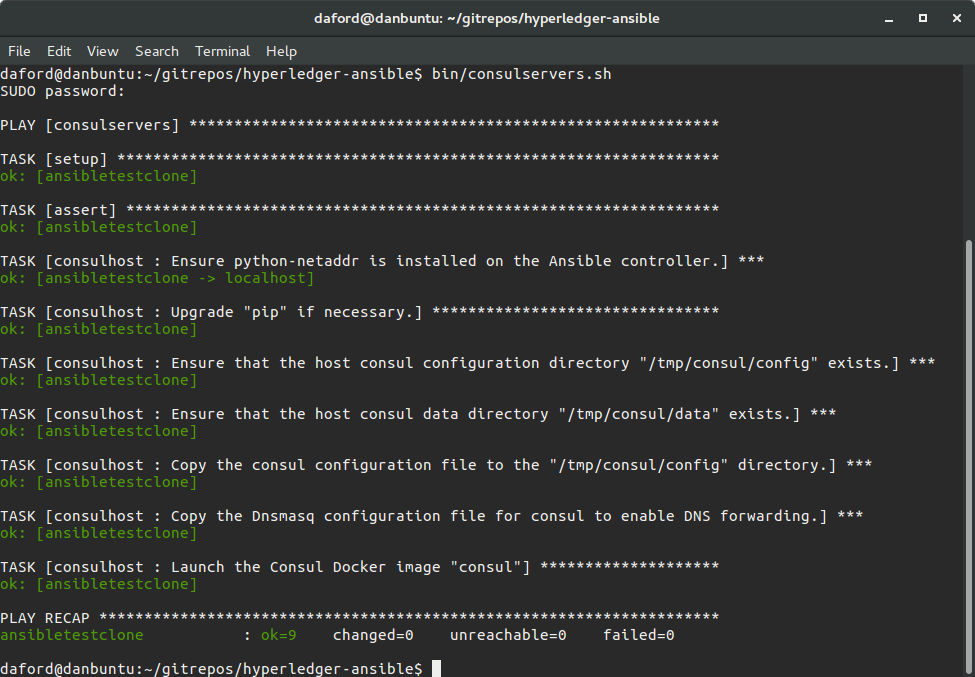The height and width of the screenshot is (677, 975).
Task: Click the 'ok=9' recap value
Action: point(279,635)
